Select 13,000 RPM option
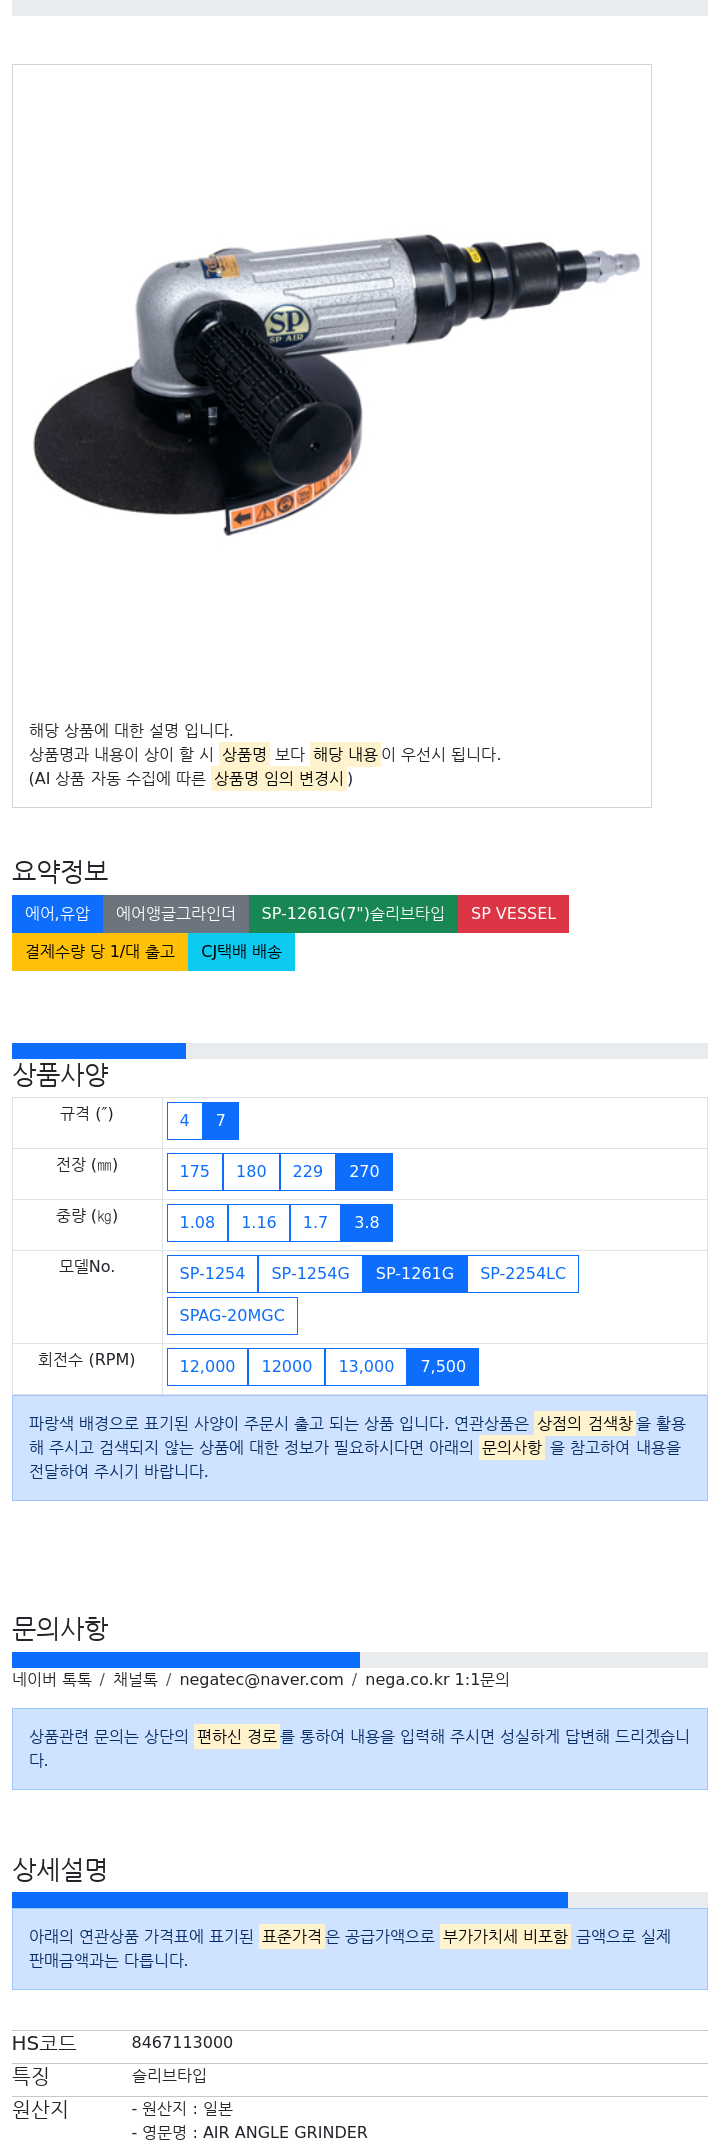Image resolution: width=720 pixels, height=2145 pixels. pyautogui.click(x=366, y=1367)
